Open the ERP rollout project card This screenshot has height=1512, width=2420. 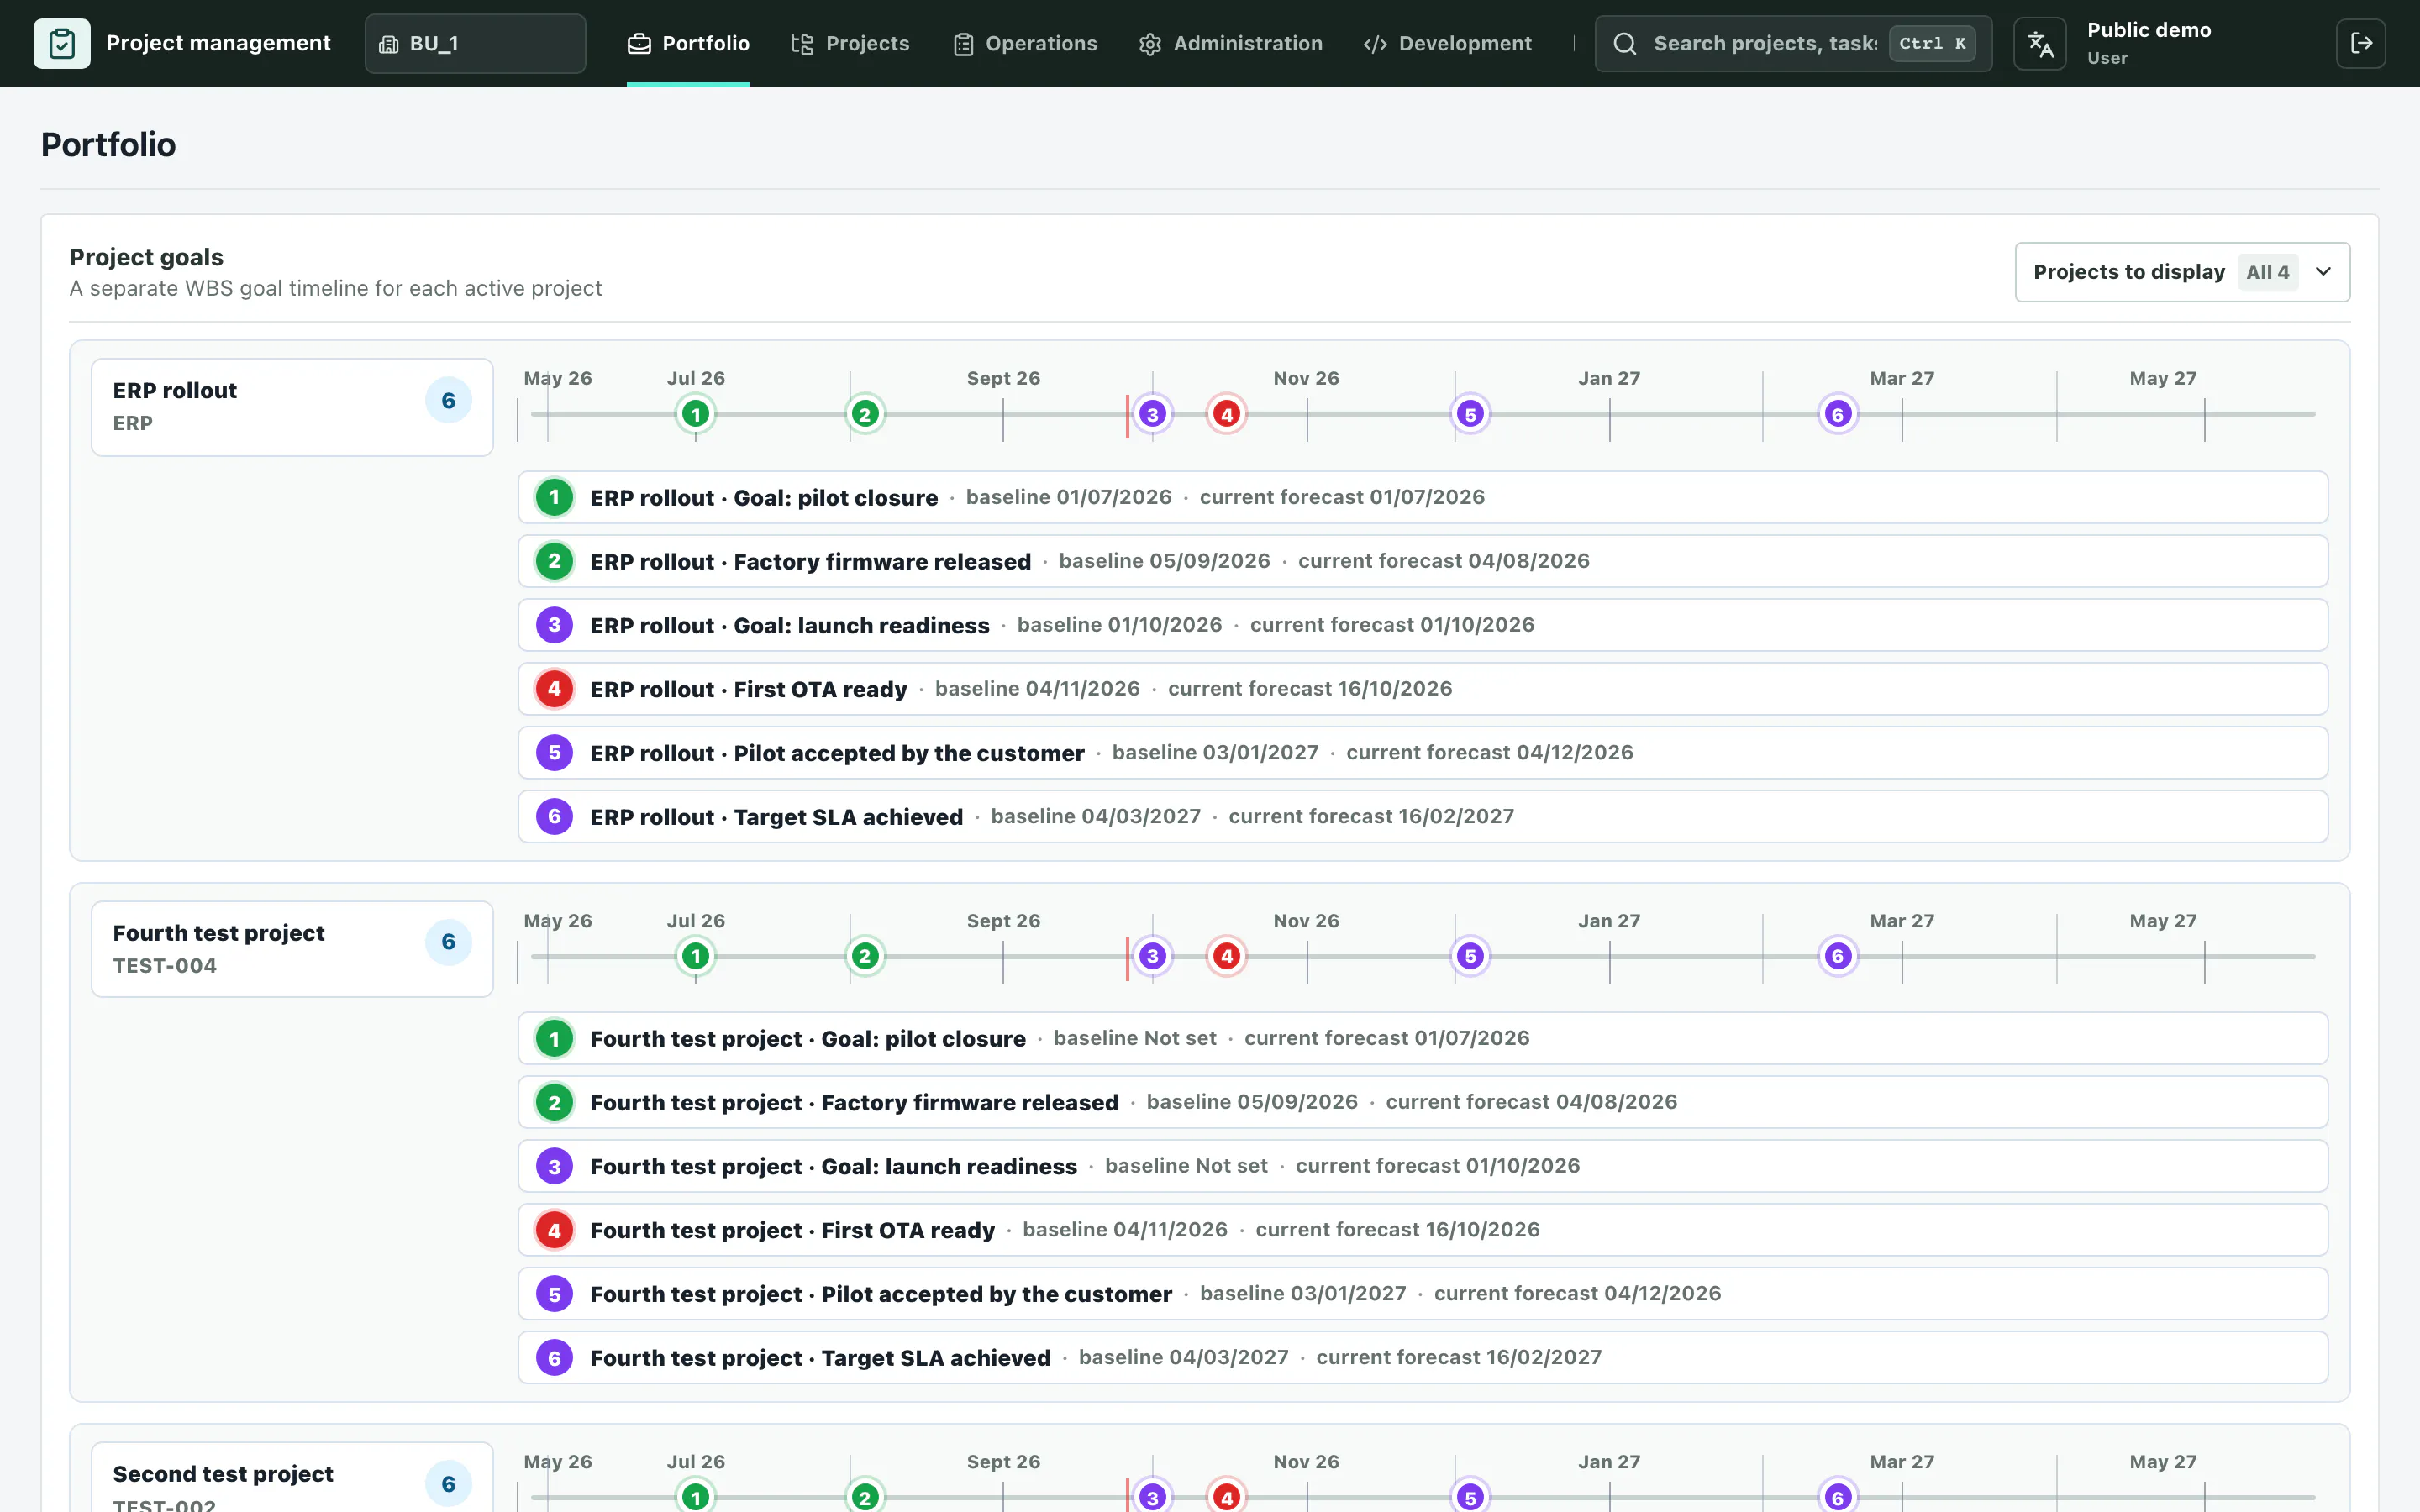(x=292, y=407)
